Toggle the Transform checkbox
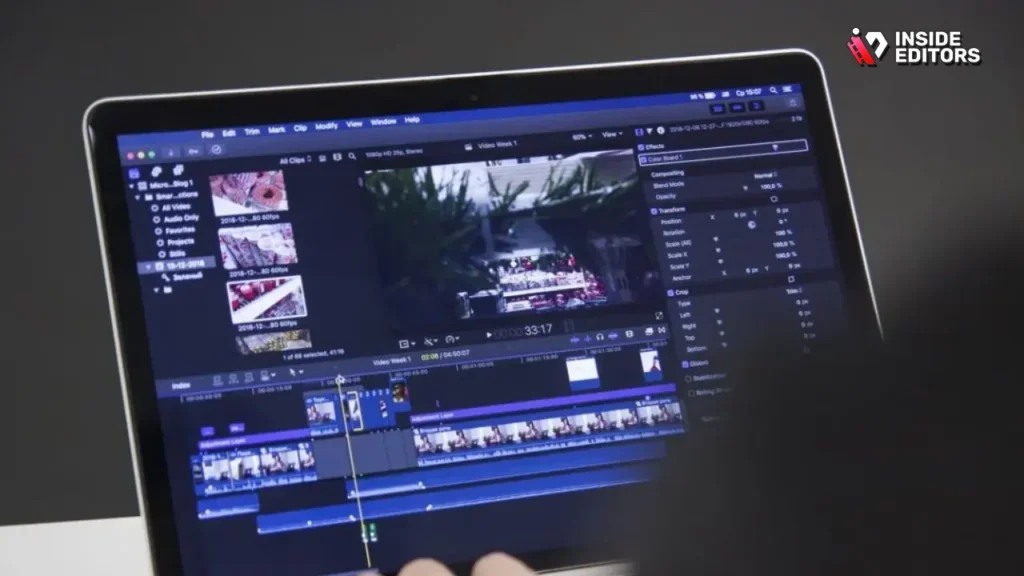This screenshot has width=1024, height=576. [x=654, y=211]
